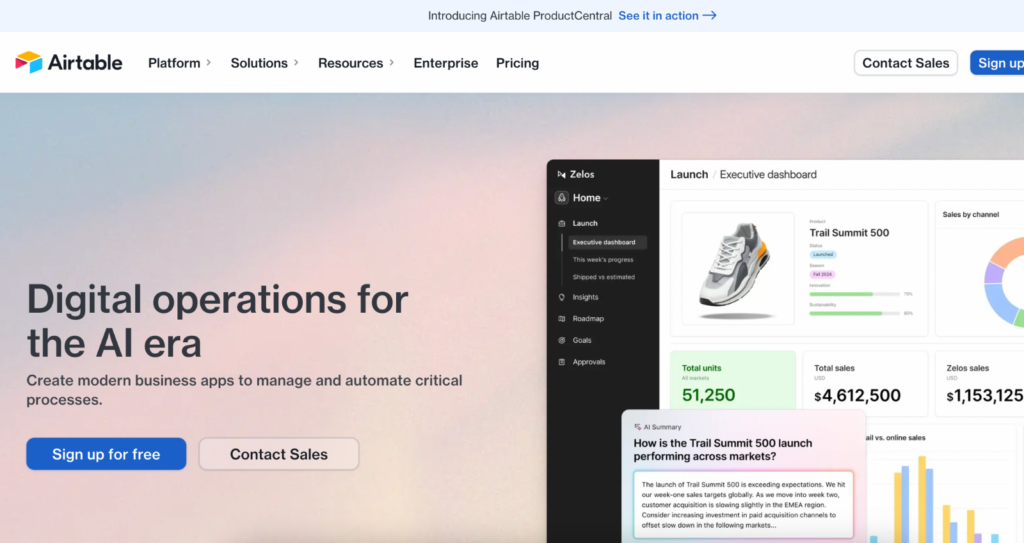
Task: Click the Digital operations headline
Action: [x=217, y=321]
